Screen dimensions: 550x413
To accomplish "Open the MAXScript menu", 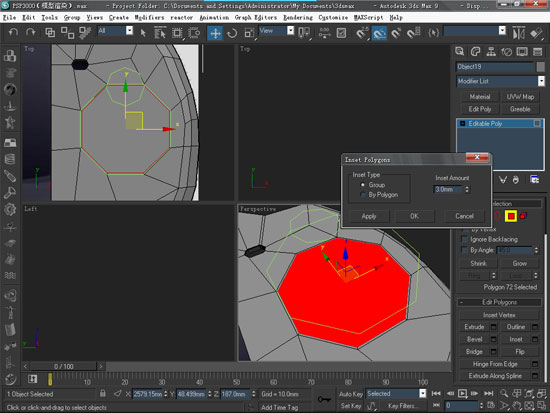I will point(368,17).
